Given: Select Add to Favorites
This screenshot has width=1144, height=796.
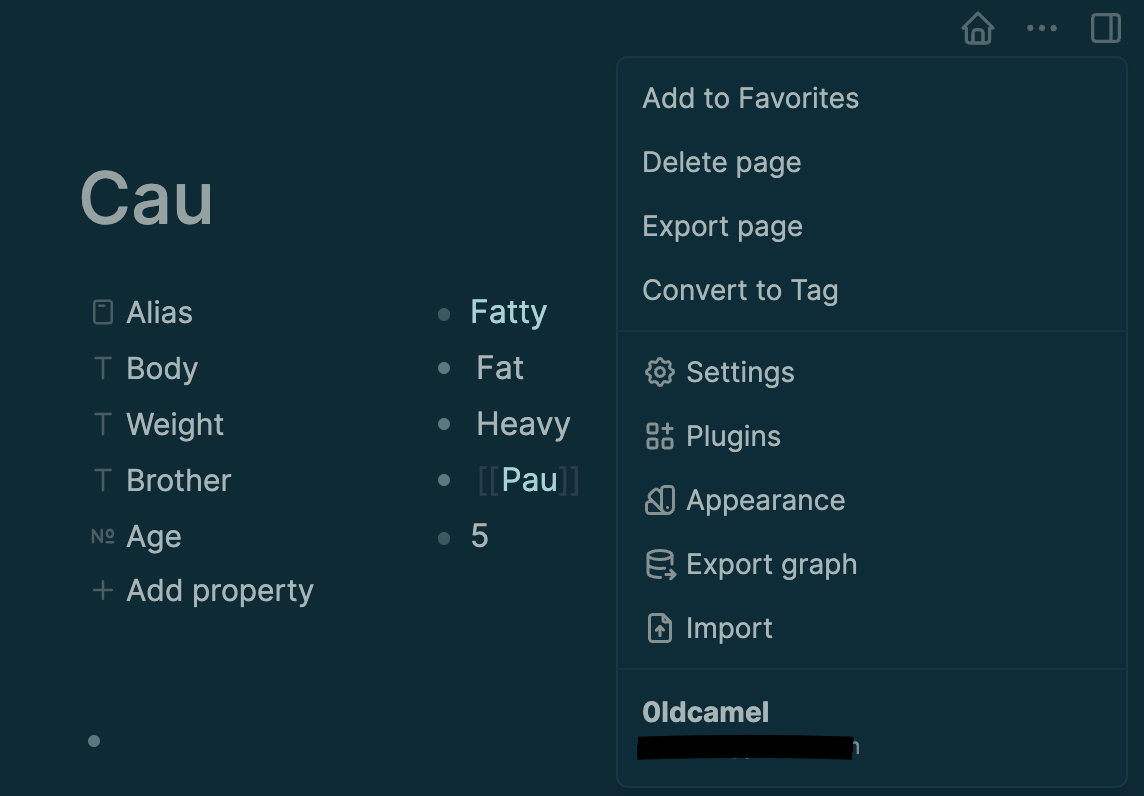Looking at the screenshot, I should coord(750,99).
